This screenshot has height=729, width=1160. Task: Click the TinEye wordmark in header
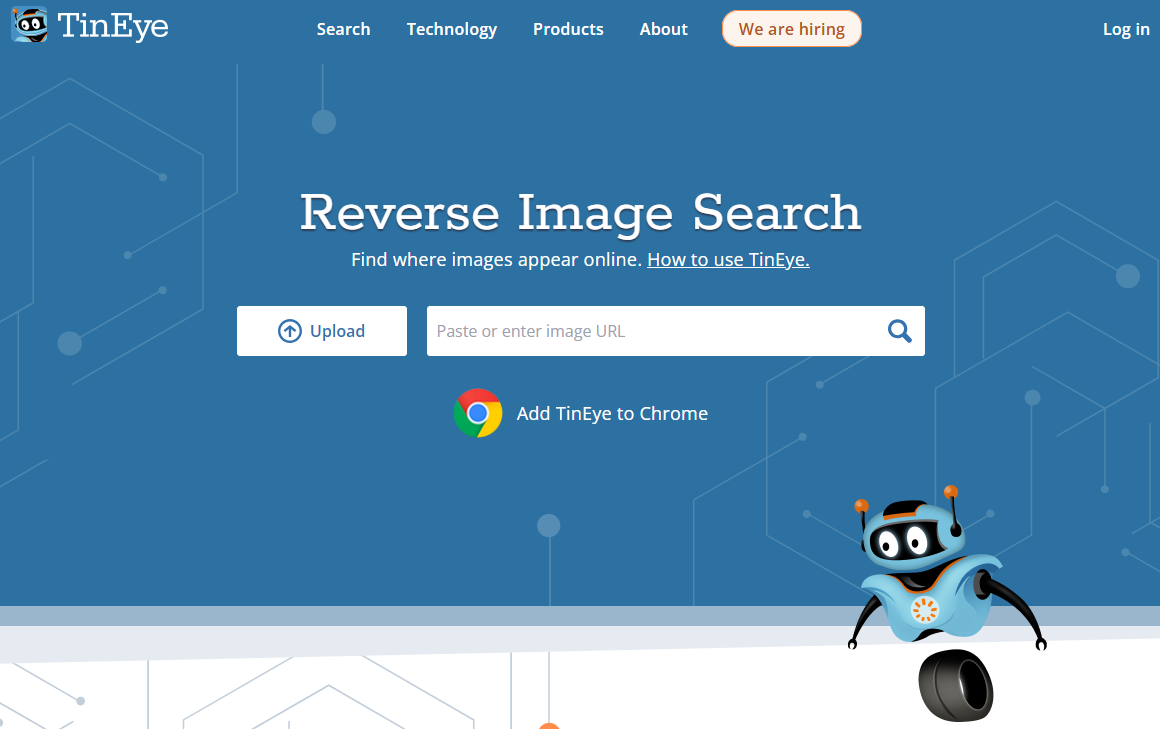tap(113, 27)
